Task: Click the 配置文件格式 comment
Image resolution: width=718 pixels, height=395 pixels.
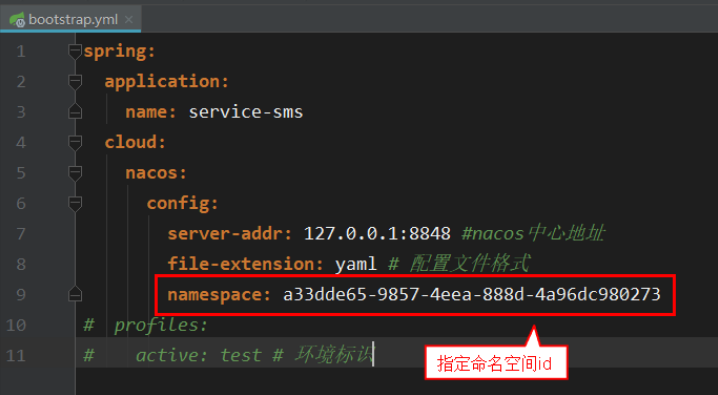Action: pyautogui.click(x=469, y=264)
